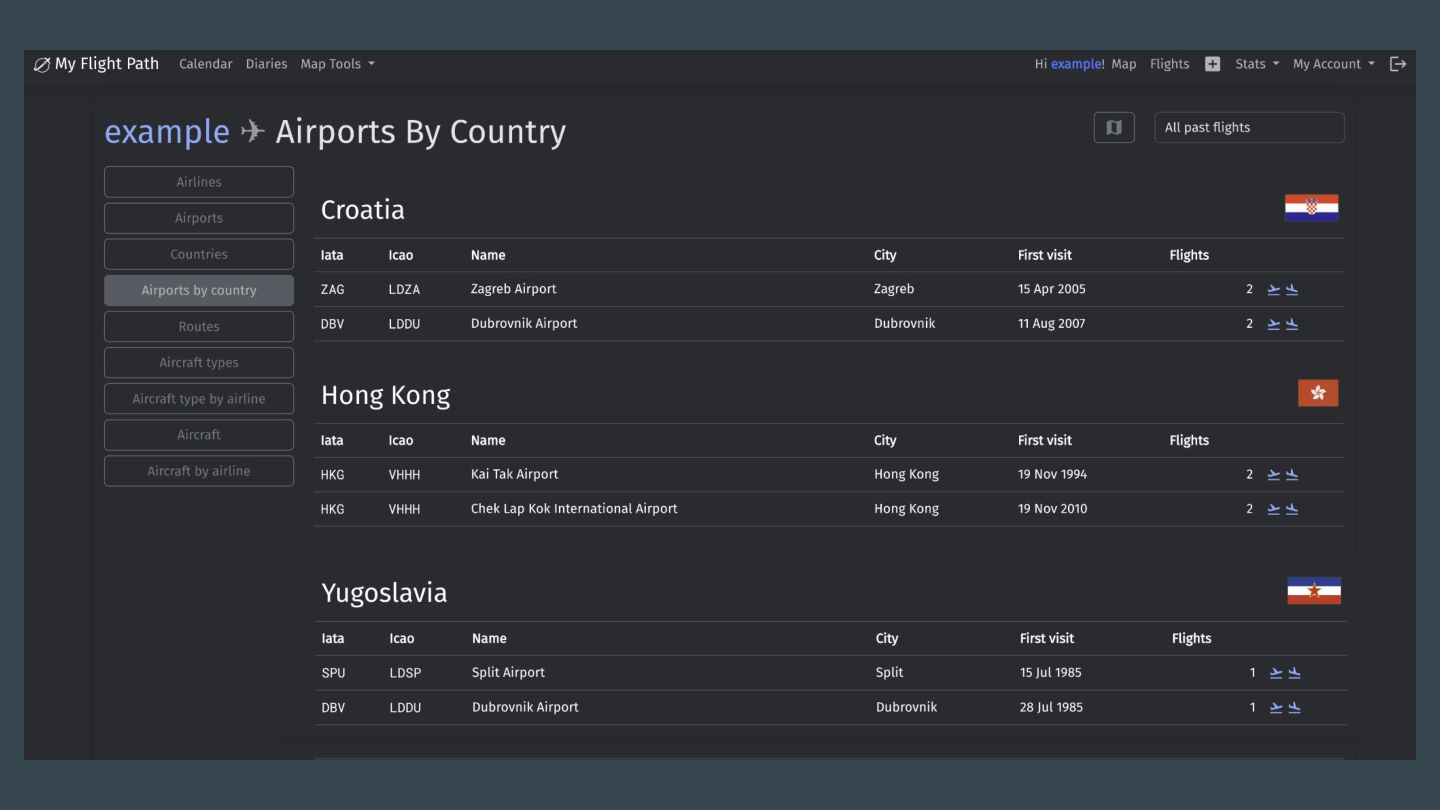
Task: Expand the My Account dropdown
Action: coord(1333,64)
